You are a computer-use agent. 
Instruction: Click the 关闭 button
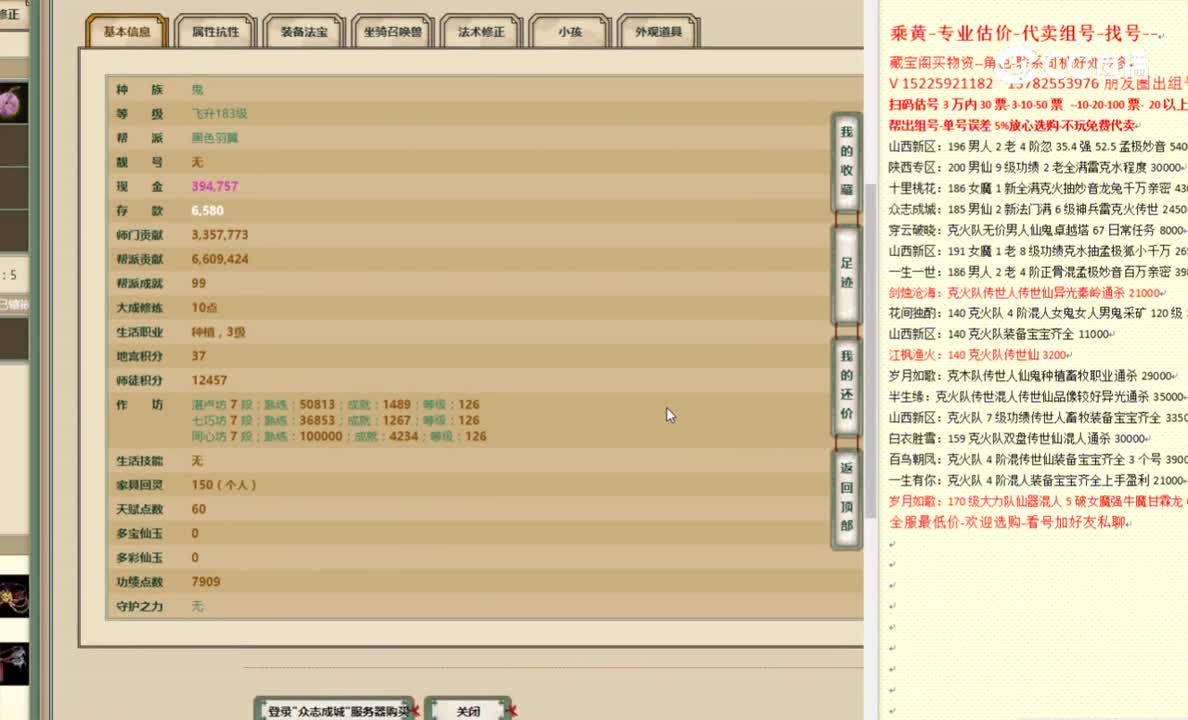coord(468,711)
